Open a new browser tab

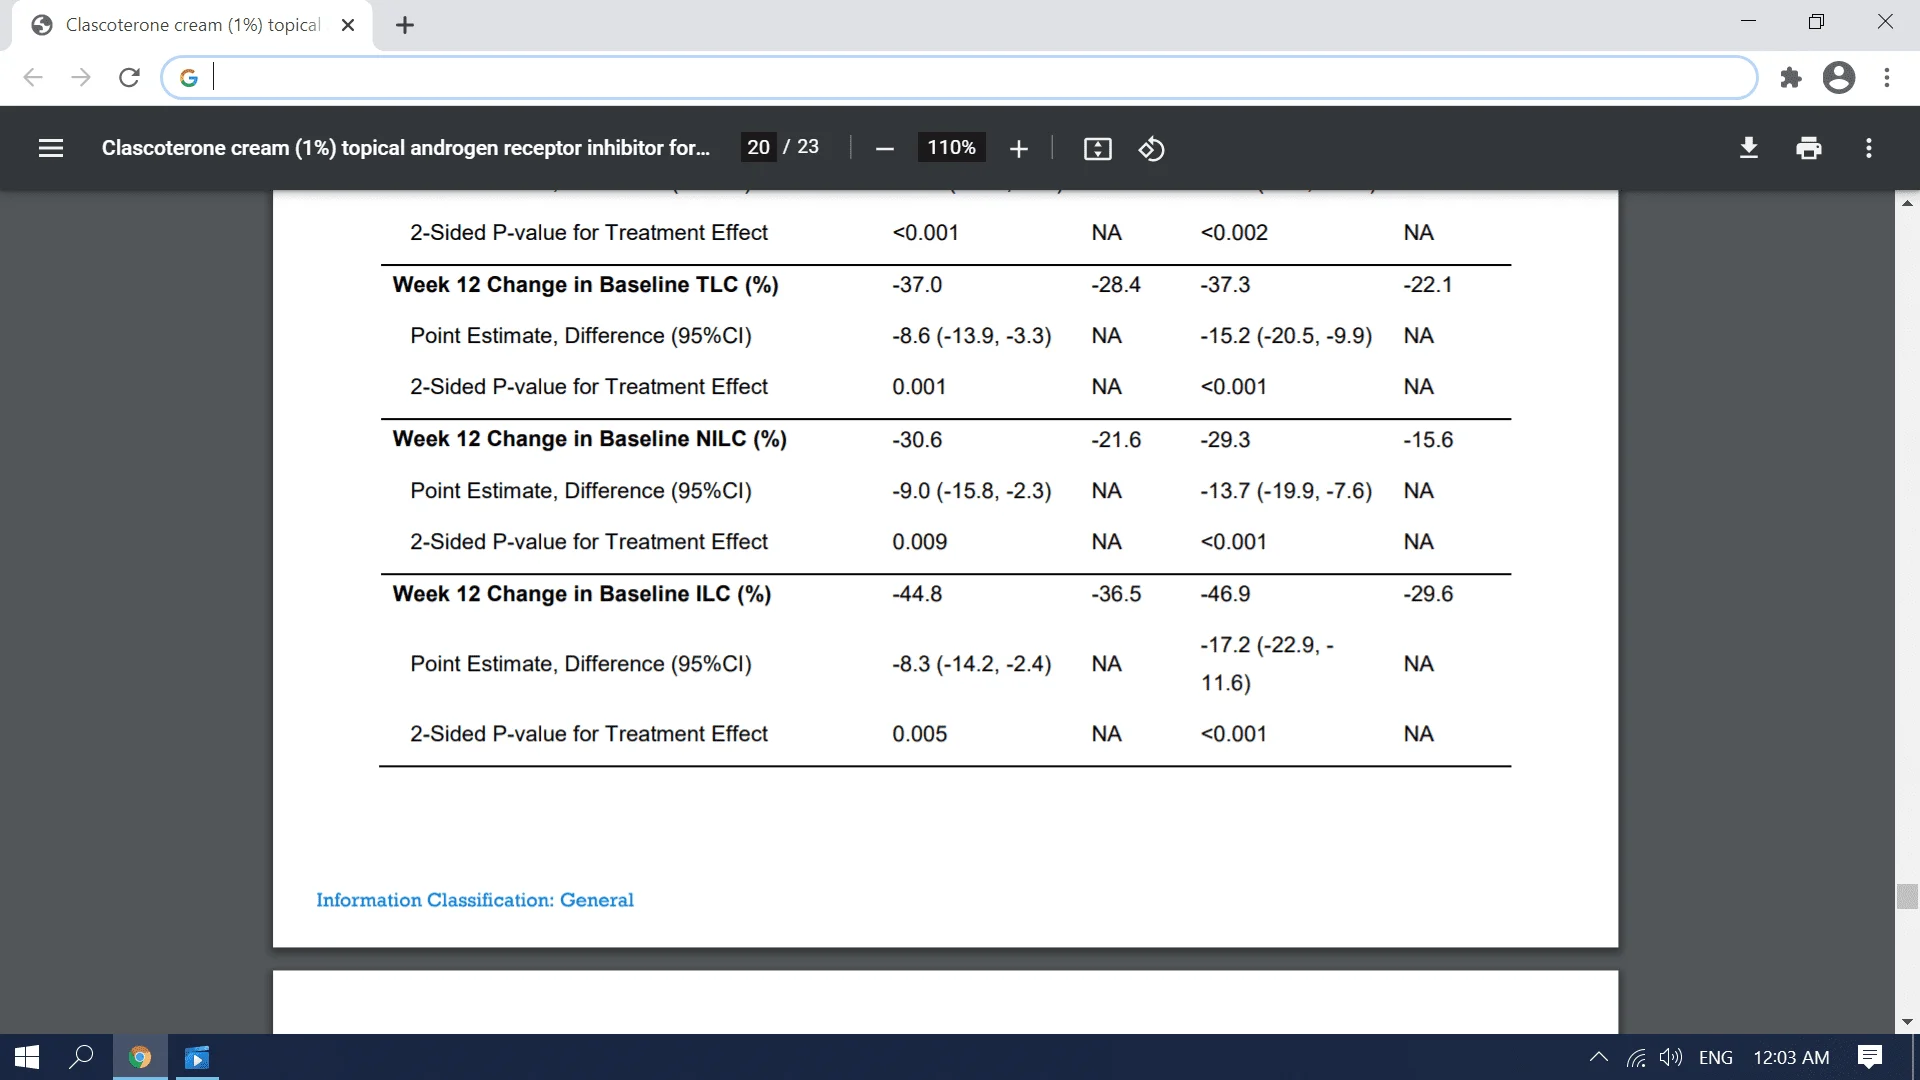pos(404,25)
